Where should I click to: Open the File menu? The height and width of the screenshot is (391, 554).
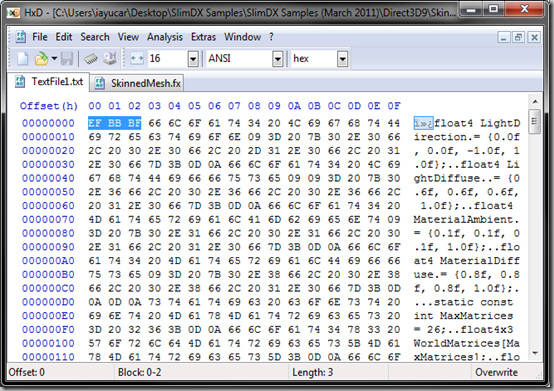tap(40, 37)
